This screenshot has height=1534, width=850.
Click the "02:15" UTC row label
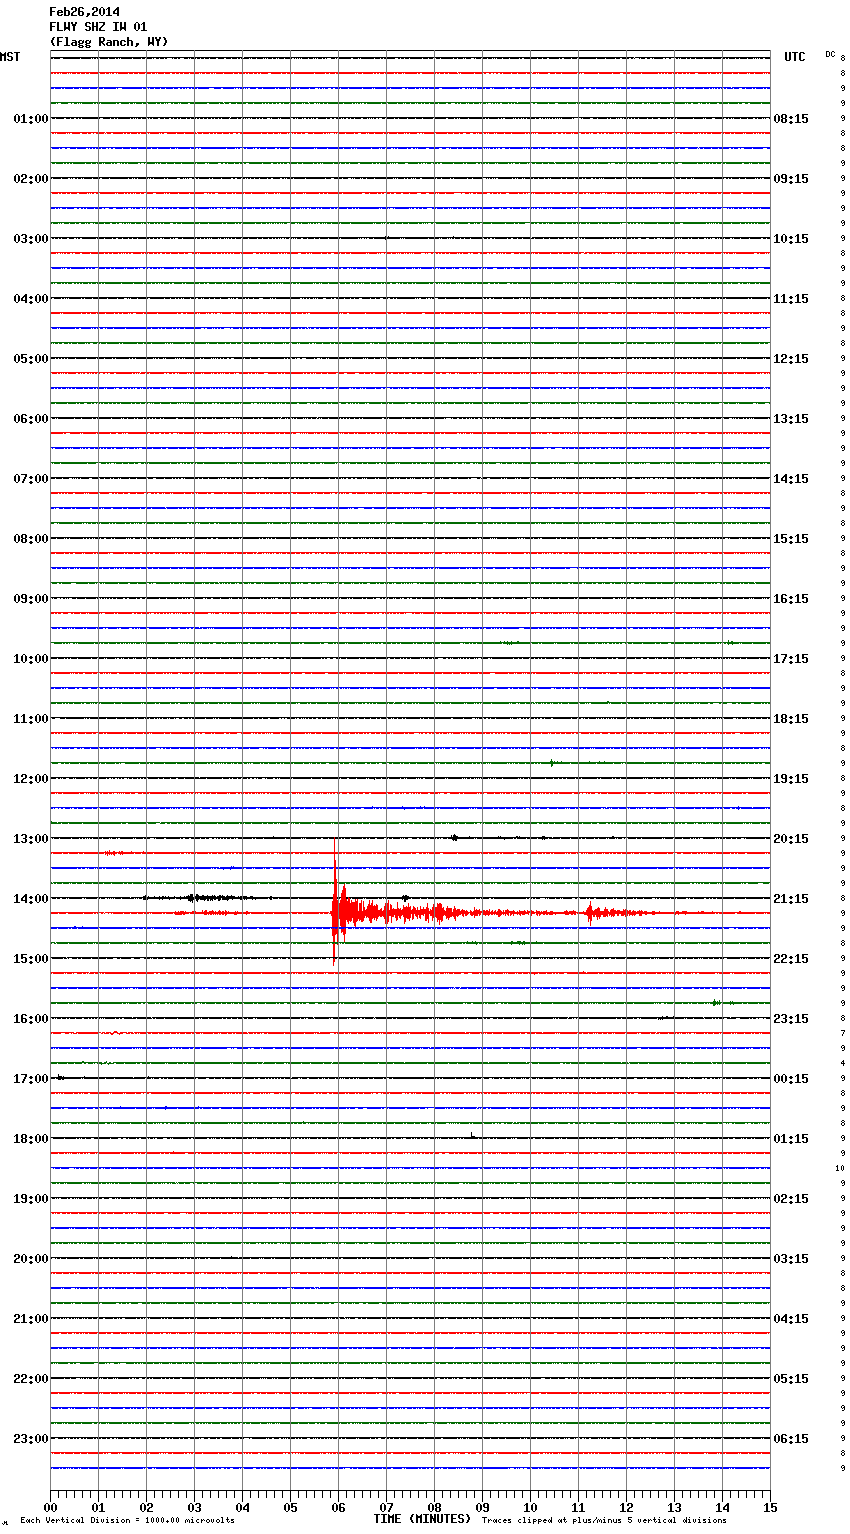pos(791,1199)
